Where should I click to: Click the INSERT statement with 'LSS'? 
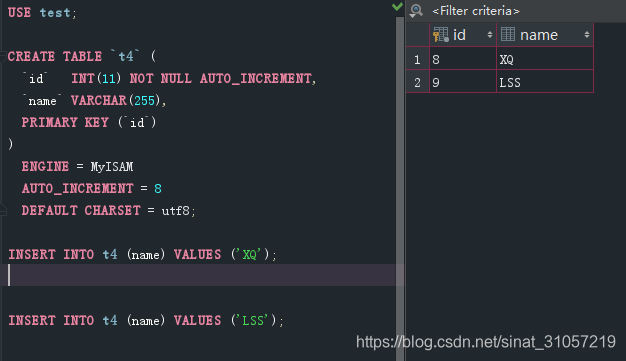pos(146,320)
